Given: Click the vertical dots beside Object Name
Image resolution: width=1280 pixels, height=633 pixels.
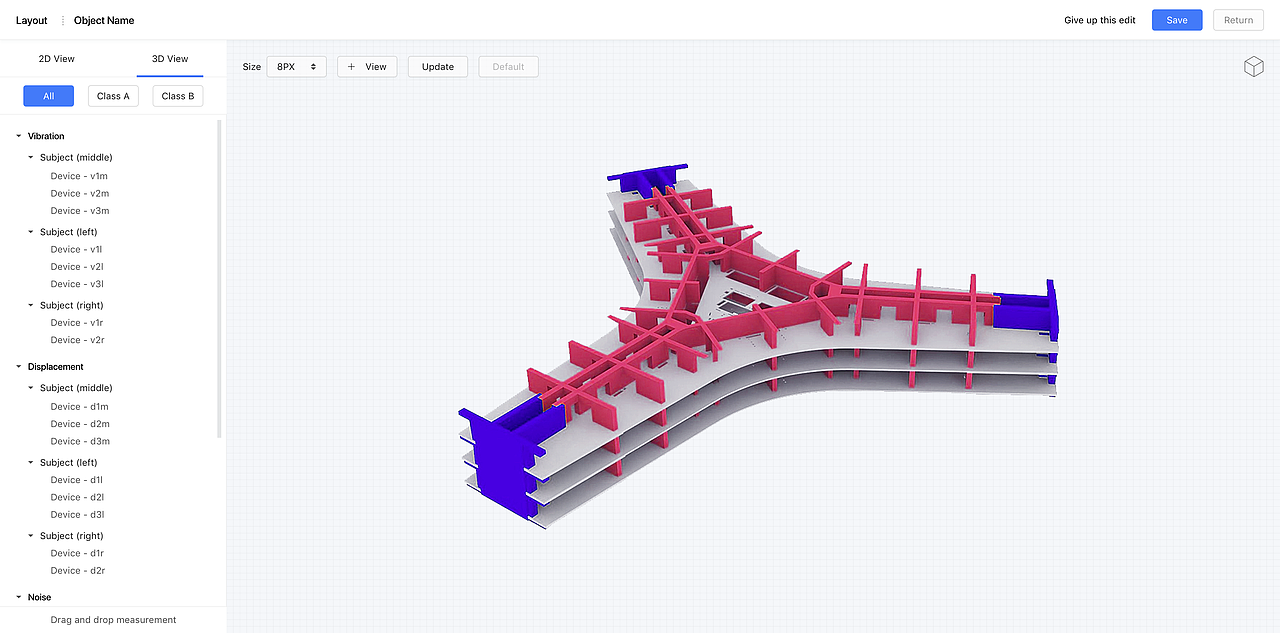Looking at the screenshot, I should [x=63, y=20].
